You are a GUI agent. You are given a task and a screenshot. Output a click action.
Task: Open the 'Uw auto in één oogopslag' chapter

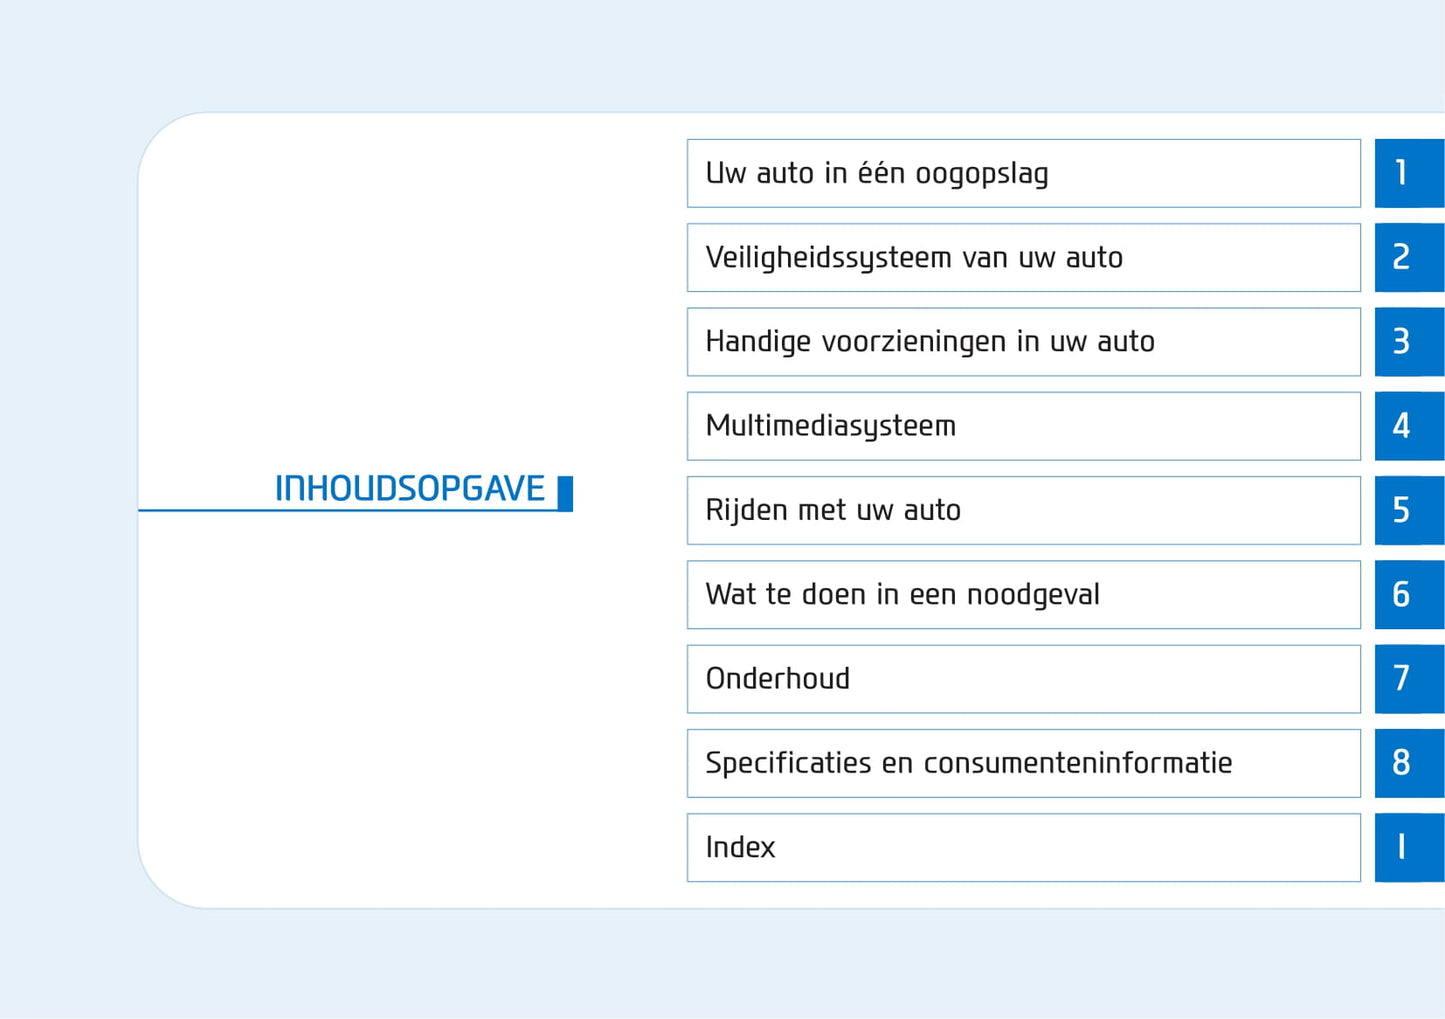tap(1023, 173)
